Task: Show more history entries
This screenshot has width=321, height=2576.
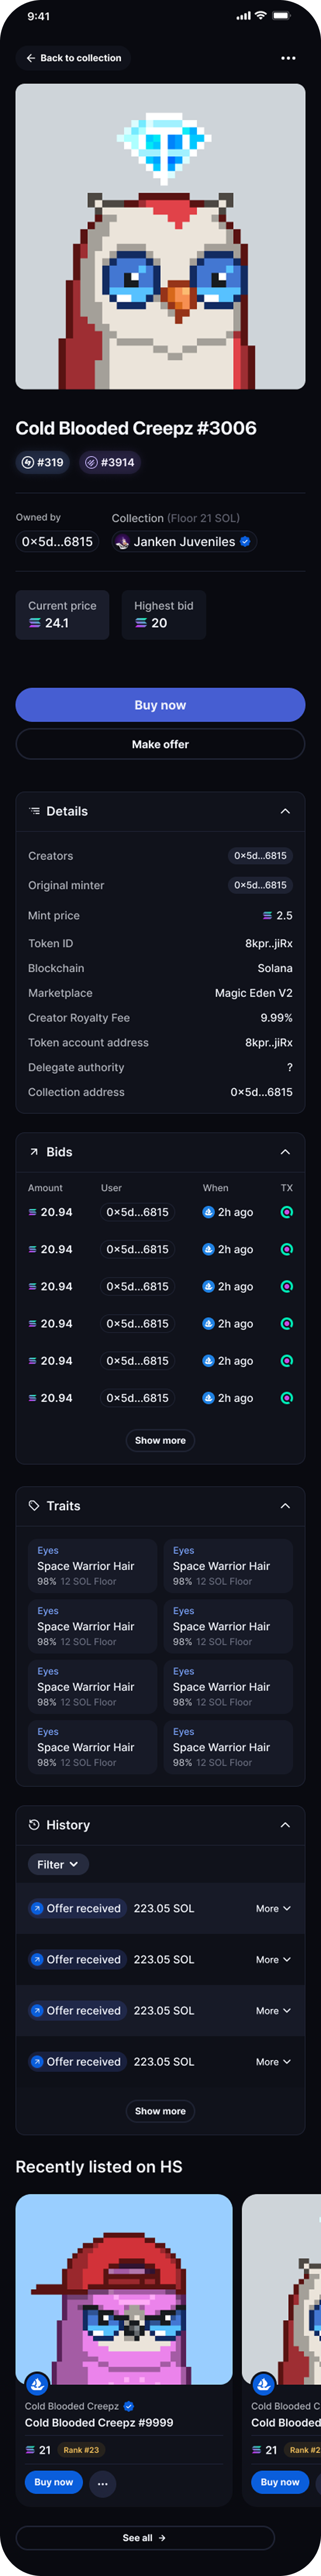Action: [160, 2111]
